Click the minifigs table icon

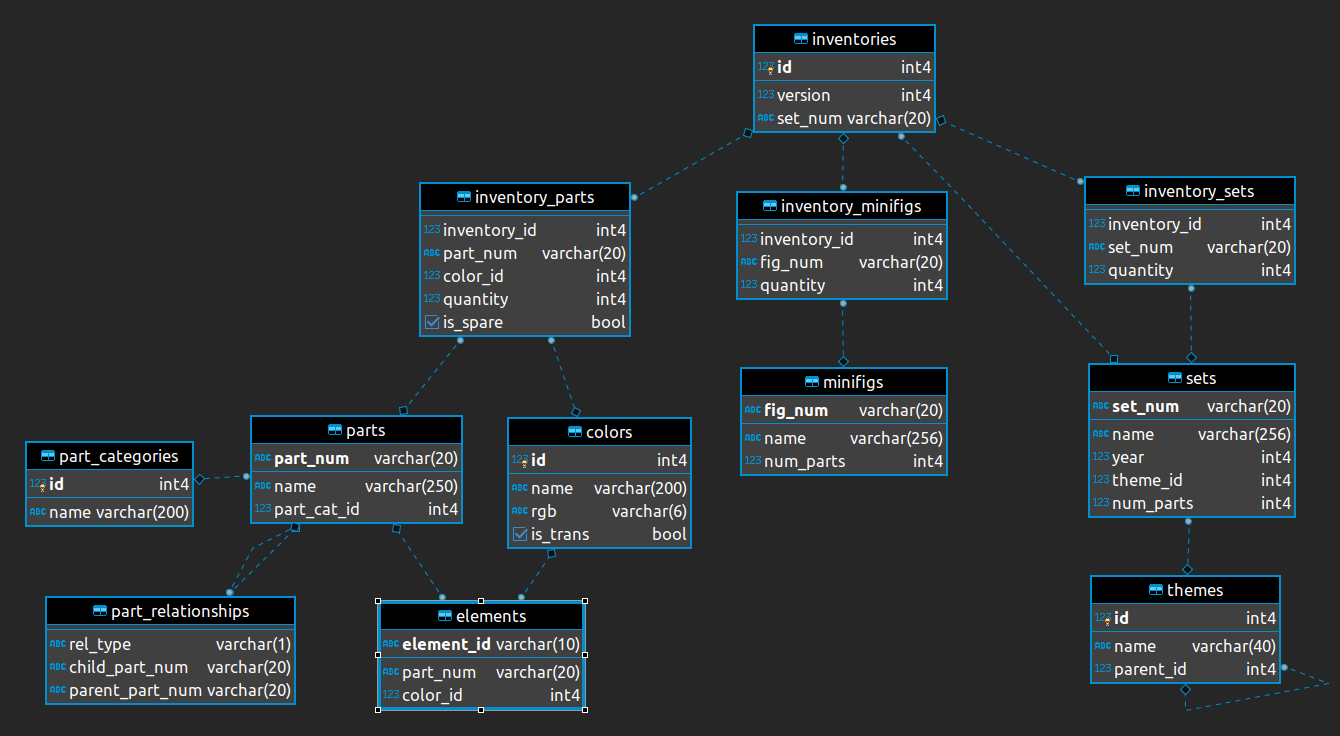point(812,382)
